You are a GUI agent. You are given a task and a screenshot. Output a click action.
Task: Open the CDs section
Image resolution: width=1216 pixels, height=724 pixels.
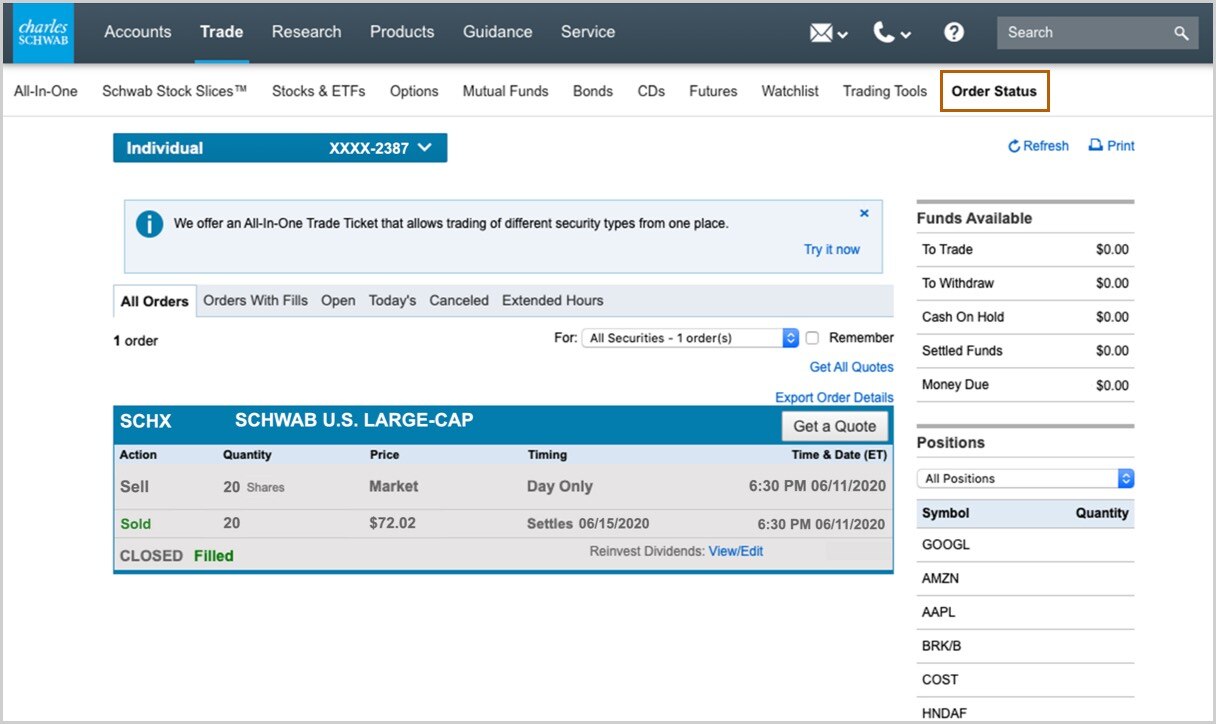pyautogui.click(x=651, y=91)
